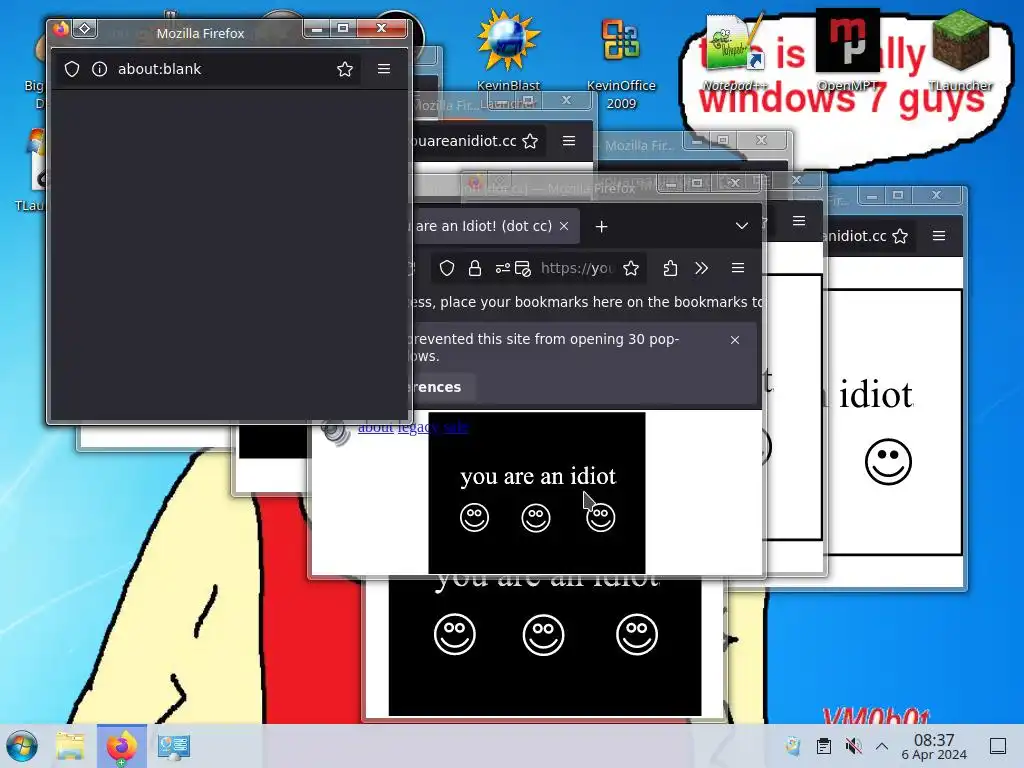The image size is (1024, 768).
Task: Click the padlock site security icon
Action: [x=475, y=268]
